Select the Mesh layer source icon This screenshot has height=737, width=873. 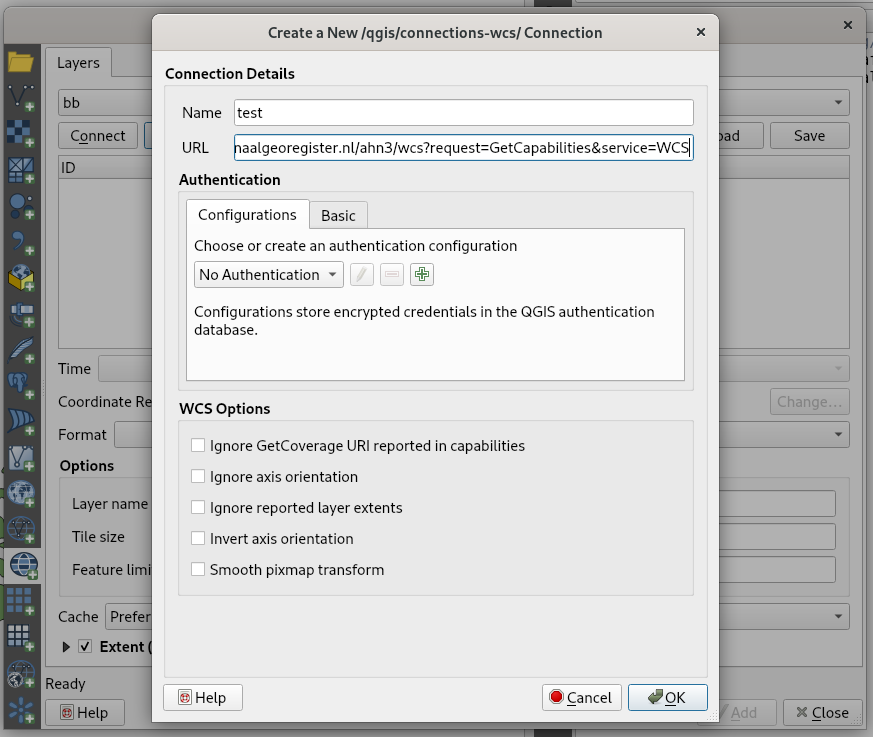(21, 170)
